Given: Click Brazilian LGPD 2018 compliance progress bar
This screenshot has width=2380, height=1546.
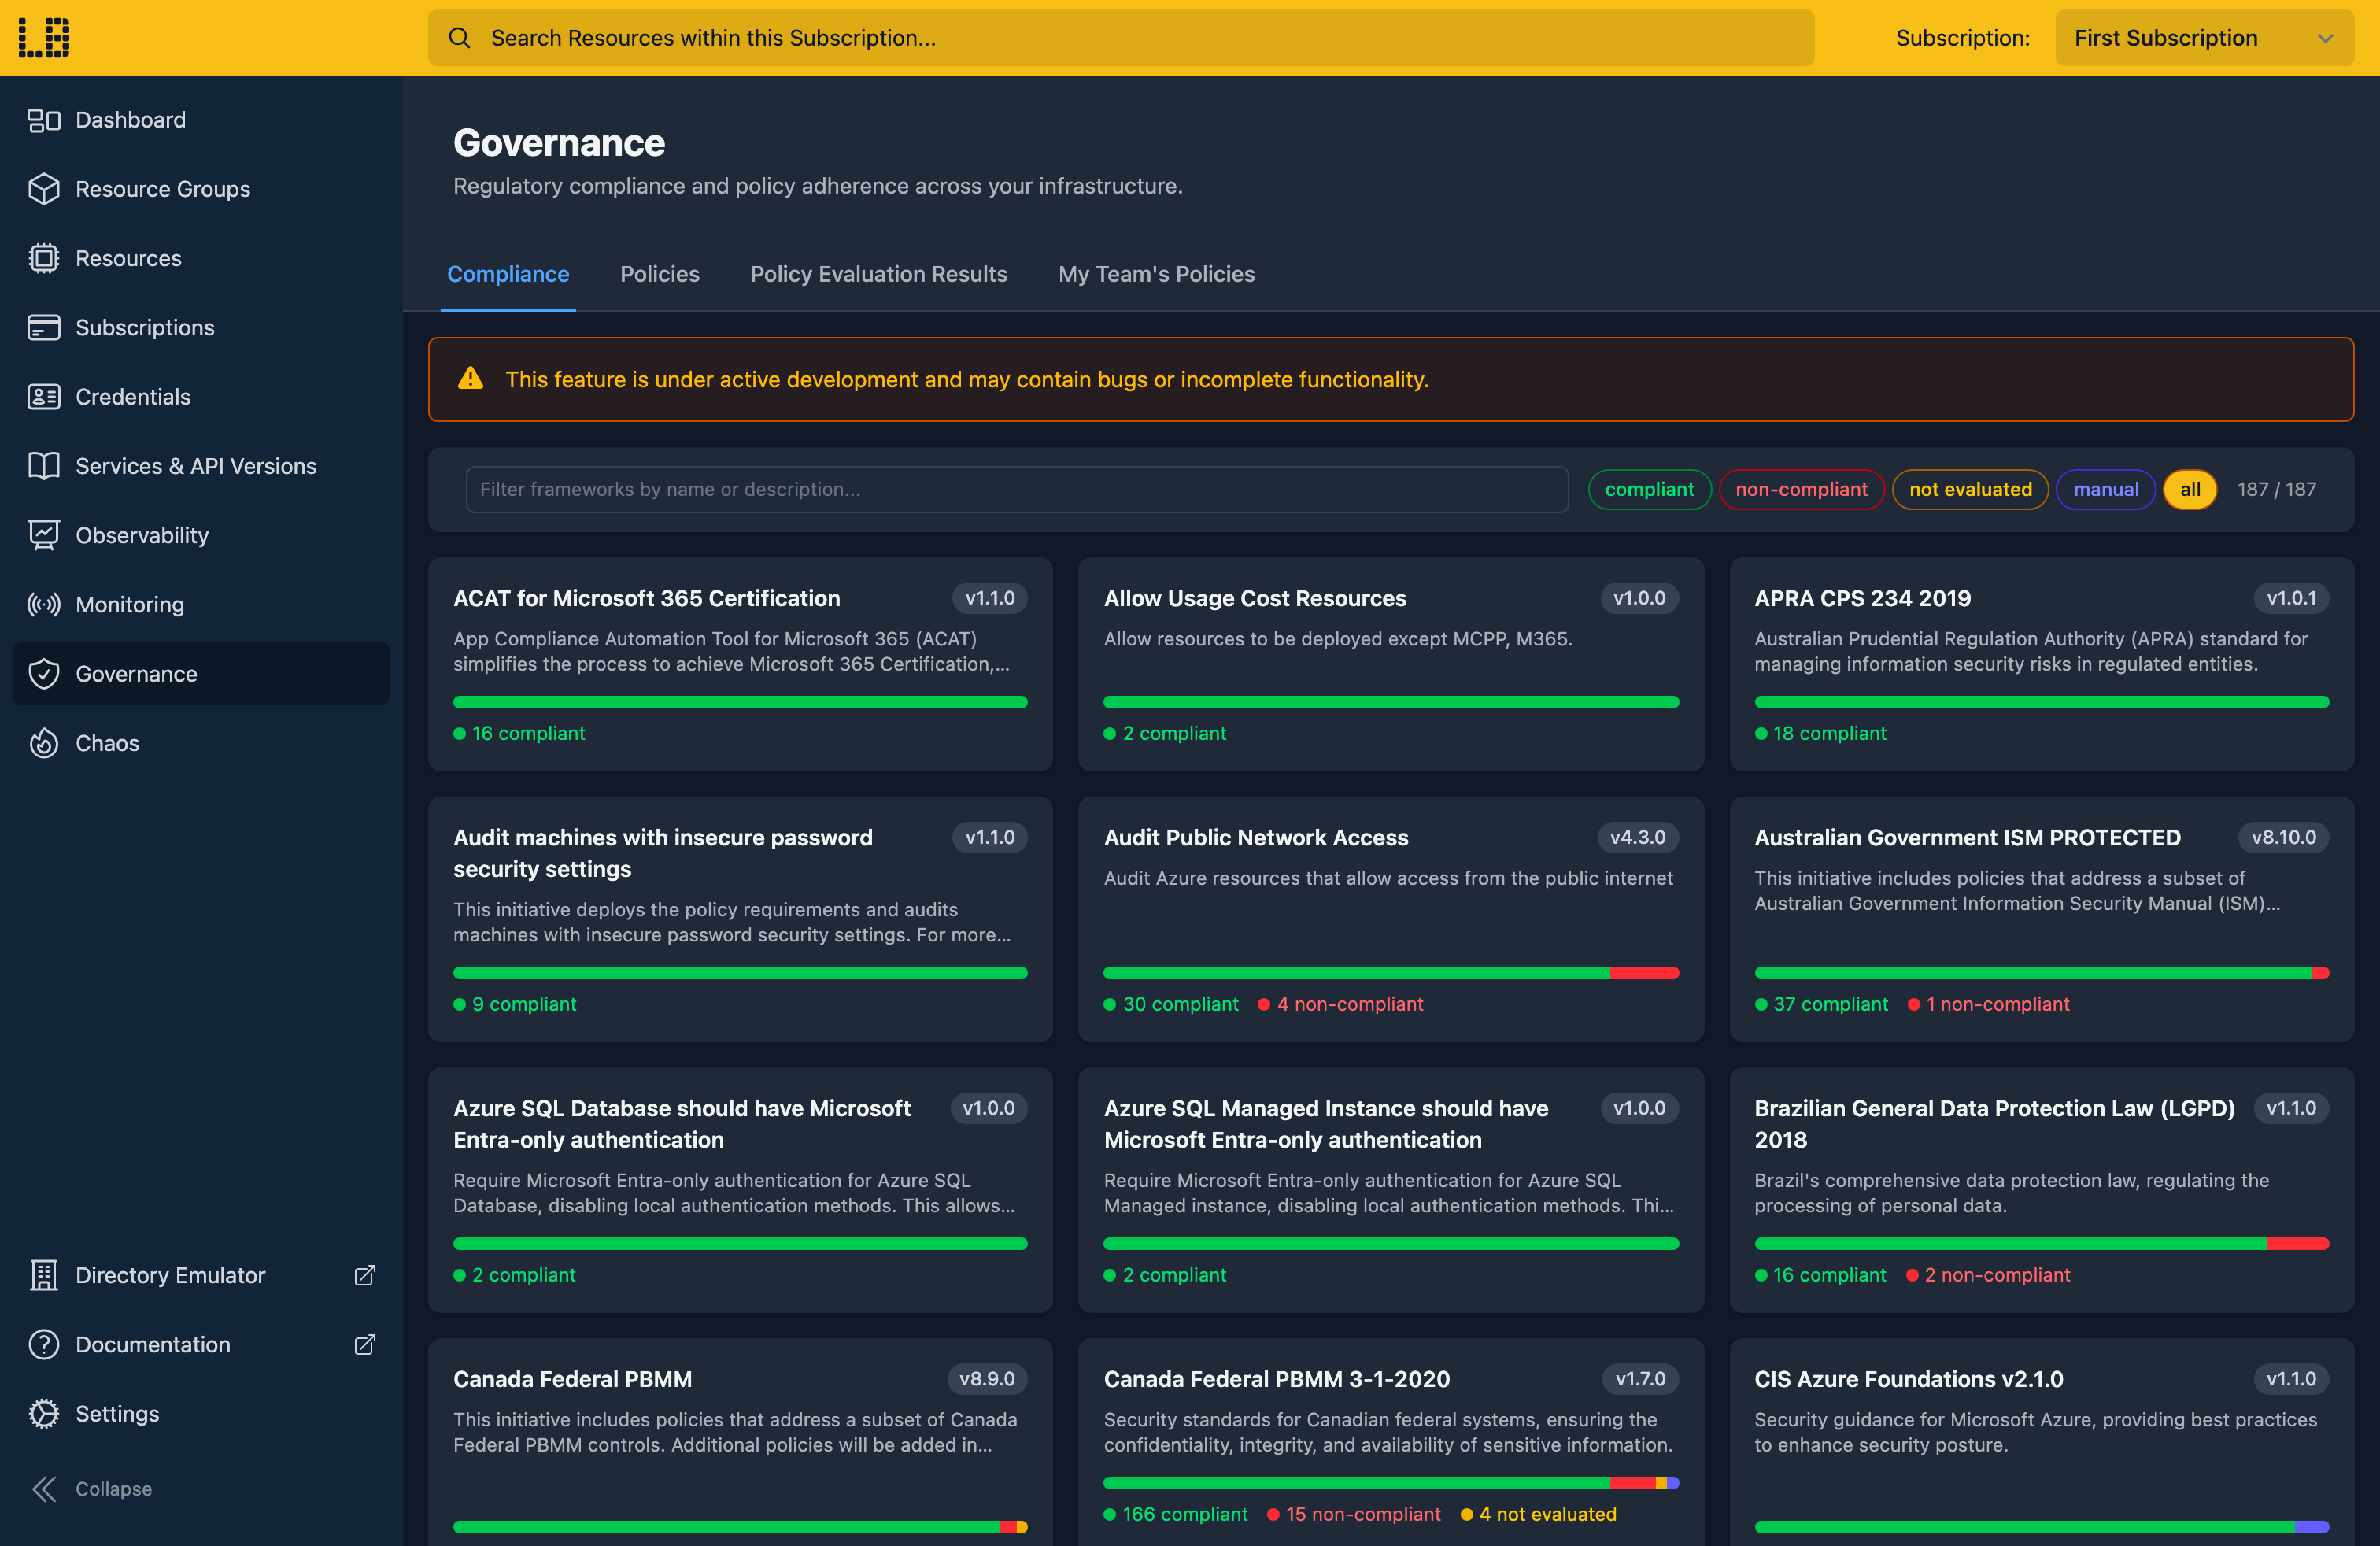Looking at the screenshot, I should pyautogui.click(x=2041, y=1244).
